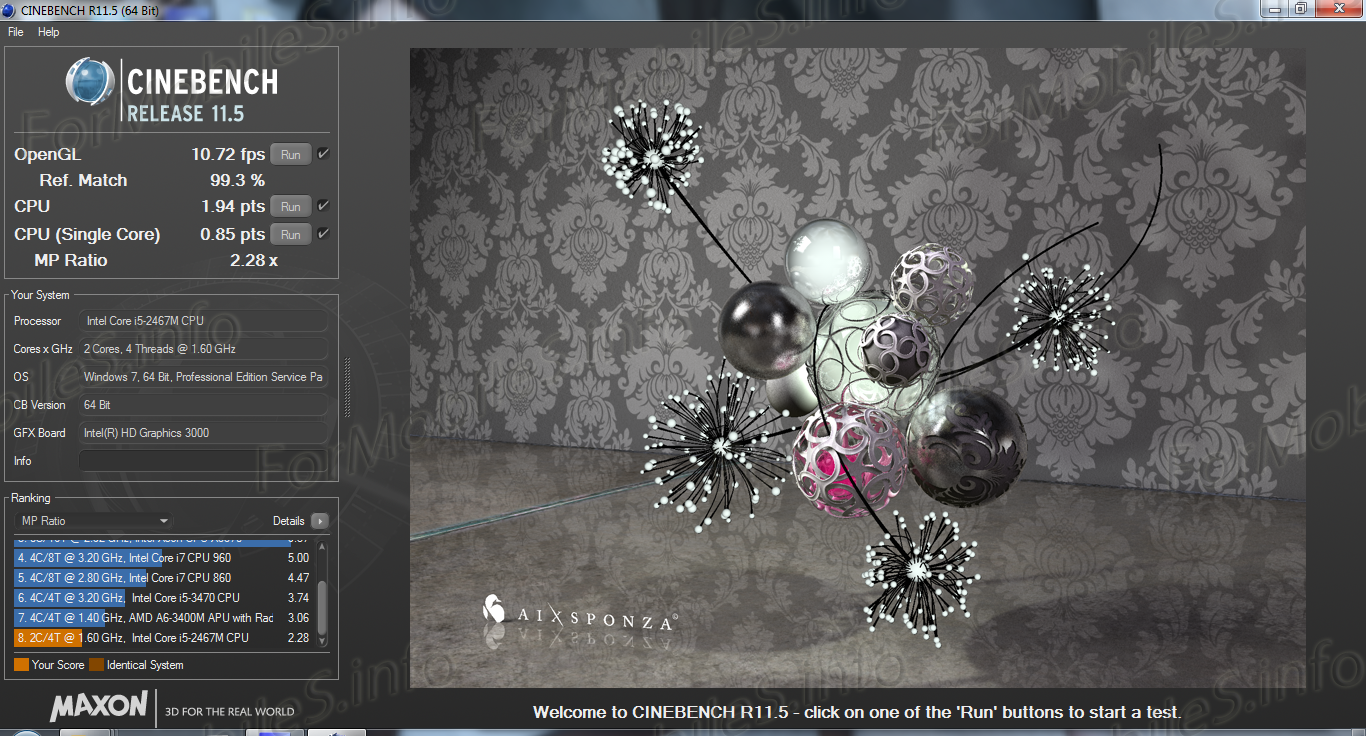The width and height of the screenshot is (1366, 736).
Task: Click the Cinebench app icon in title bar
Action: (x=10, y=10)
